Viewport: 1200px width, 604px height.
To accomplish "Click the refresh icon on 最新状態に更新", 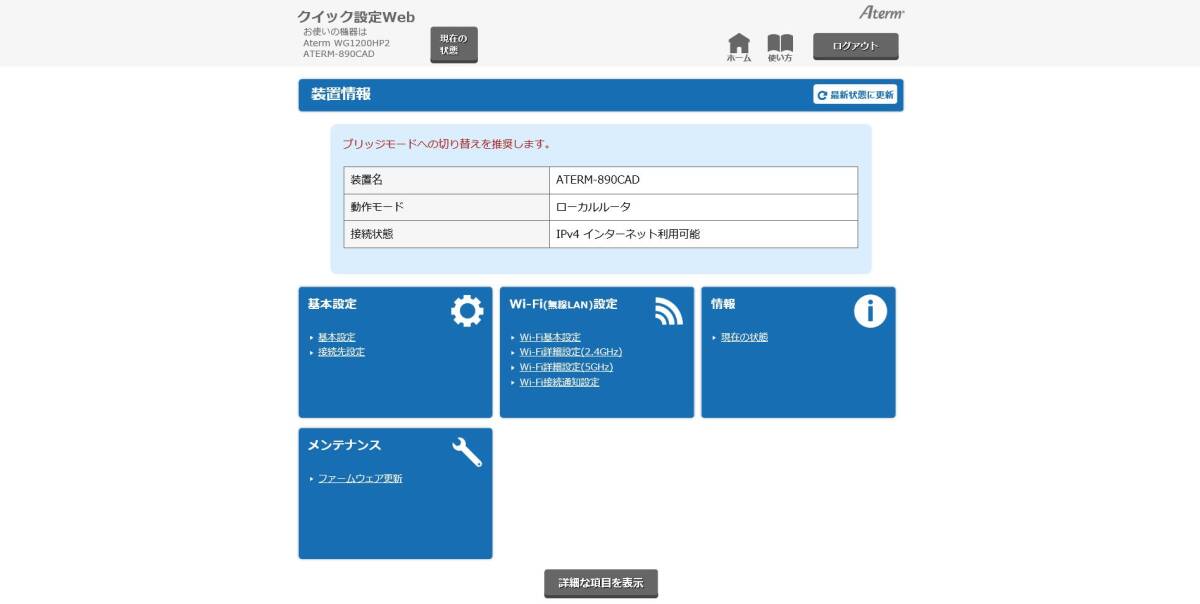I will 822,95.
